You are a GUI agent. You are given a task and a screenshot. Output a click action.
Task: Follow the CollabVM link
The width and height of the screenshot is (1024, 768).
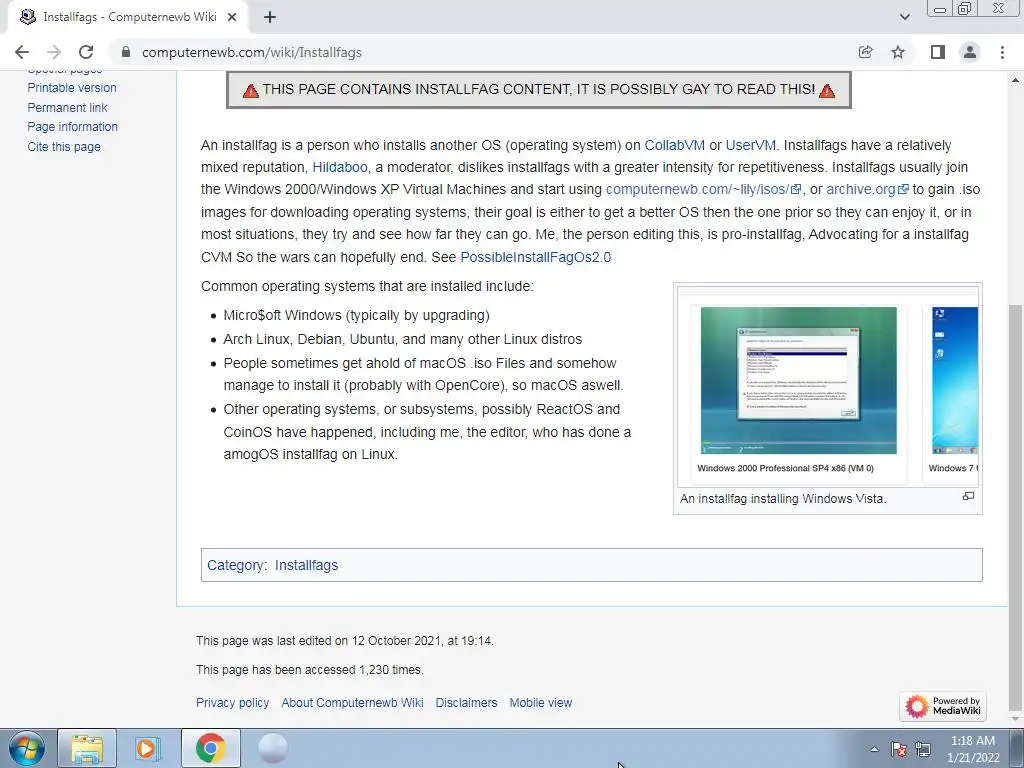(675, 145)
